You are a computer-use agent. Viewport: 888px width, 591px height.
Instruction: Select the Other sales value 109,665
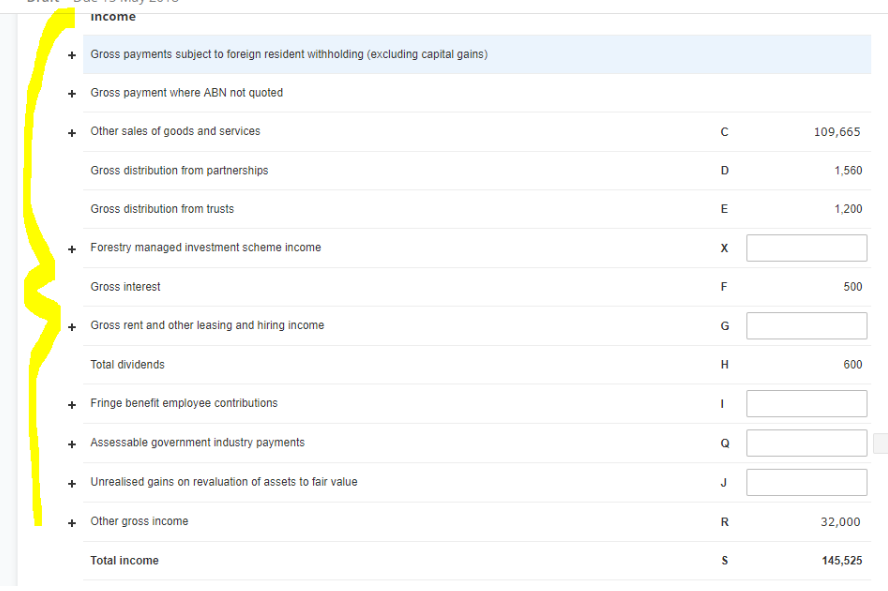click(837, 132)
